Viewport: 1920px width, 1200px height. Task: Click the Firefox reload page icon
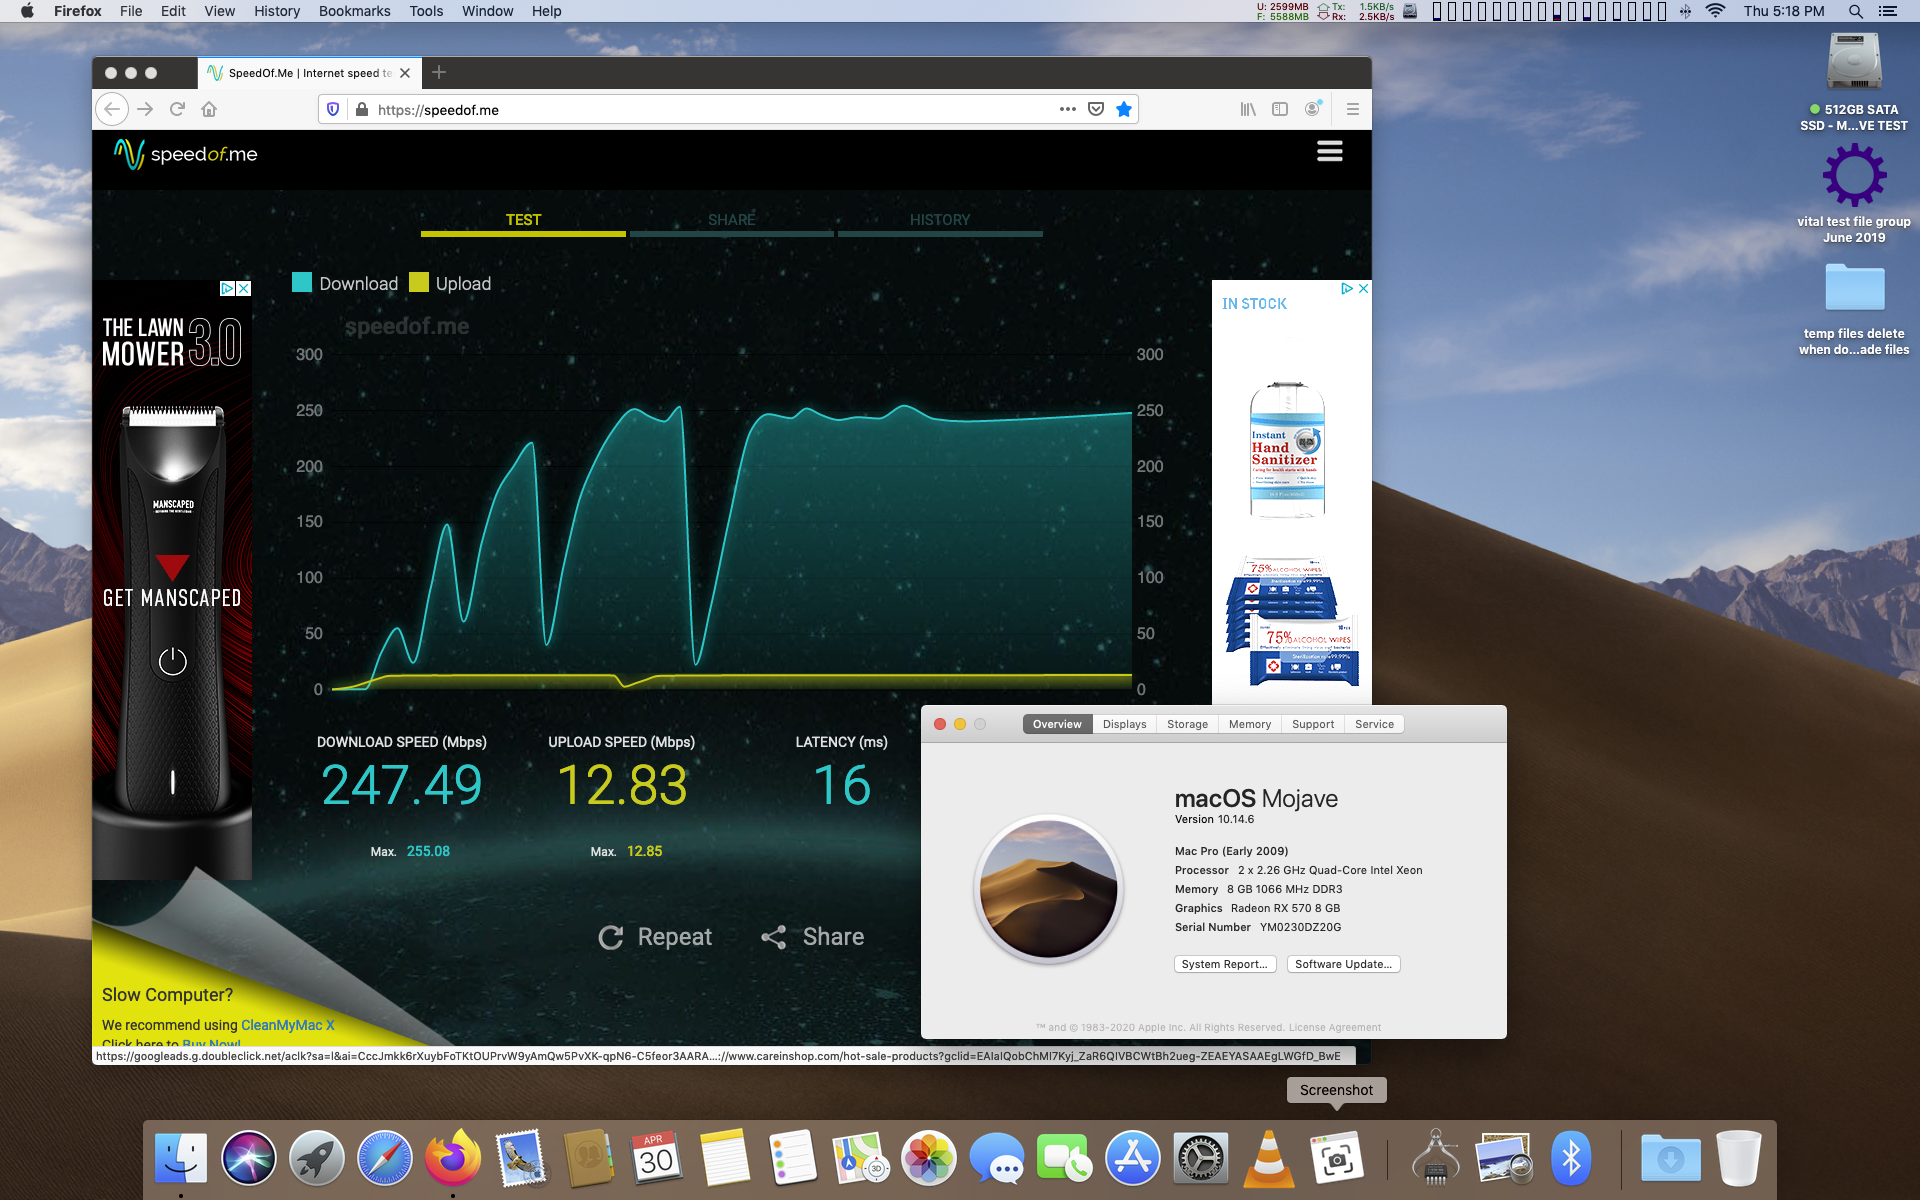pos(177,109)
